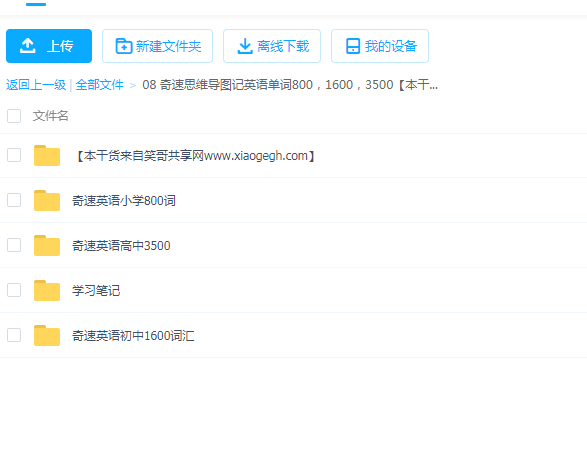Screen dimensions: 587x463
Task: Click the offline download arrow icon
Action: coord(245,46)
